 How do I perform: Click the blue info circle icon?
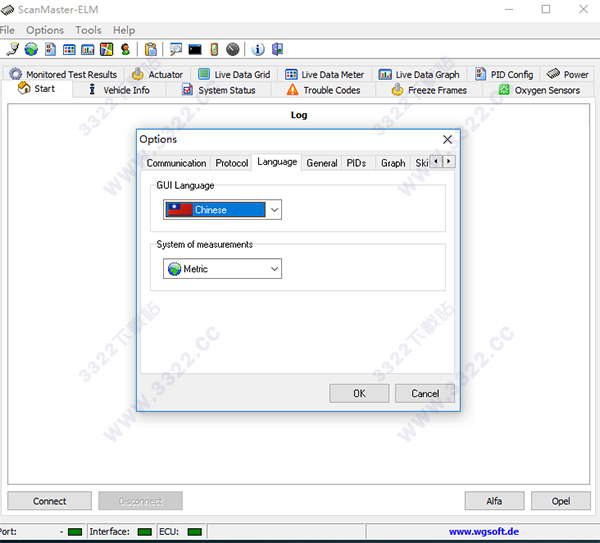(258, 49)
